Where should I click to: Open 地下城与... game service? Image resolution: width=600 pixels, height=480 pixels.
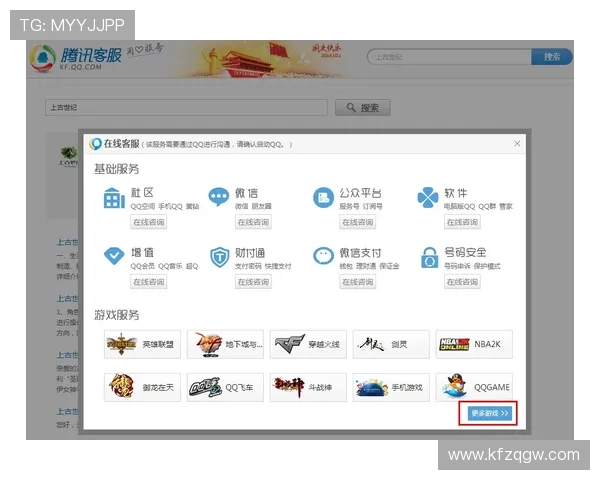coord(225,344)
